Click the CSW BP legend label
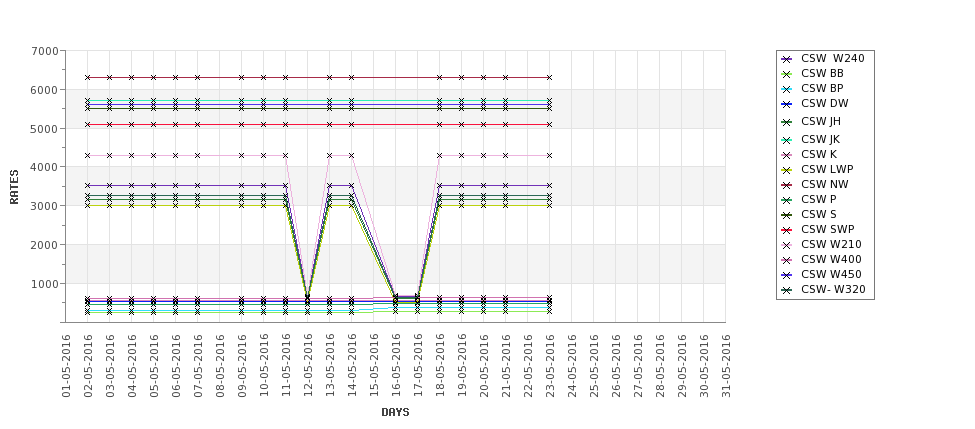 pos(822,88)
